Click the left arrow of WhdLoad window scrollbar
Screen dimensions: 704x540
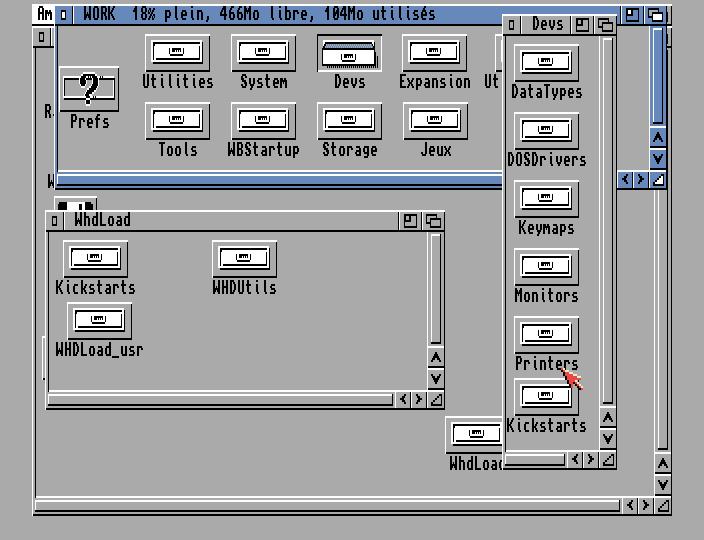pyautogui.click(x=403, y=399)
